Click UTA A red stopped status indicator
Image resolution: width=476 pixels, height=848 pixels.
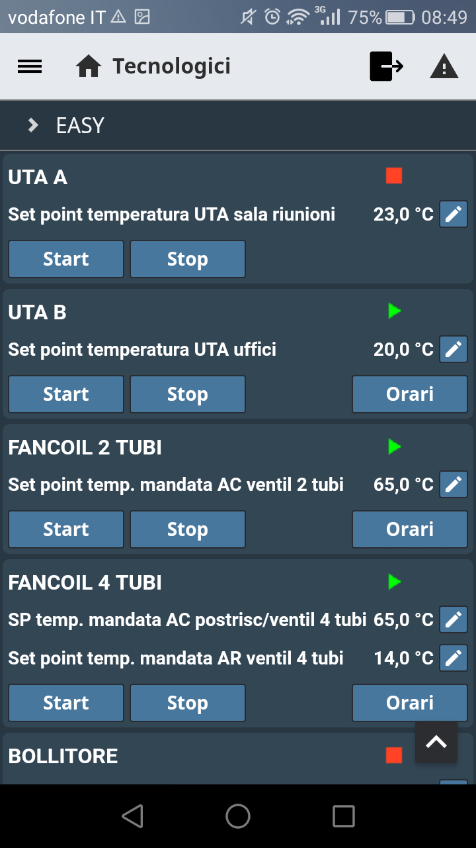[394, 176]
